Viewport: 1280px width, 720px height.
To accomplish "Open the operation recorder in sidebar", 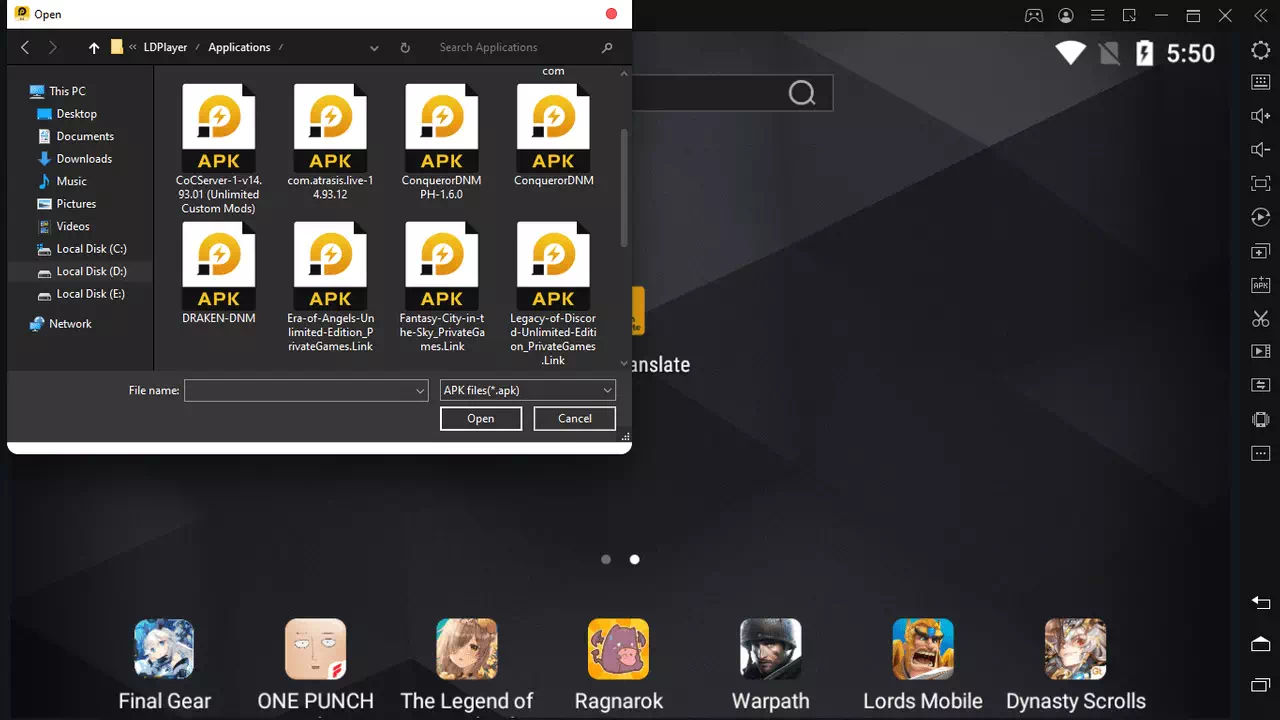I will pyautogui.click(x=1260, y=217).
